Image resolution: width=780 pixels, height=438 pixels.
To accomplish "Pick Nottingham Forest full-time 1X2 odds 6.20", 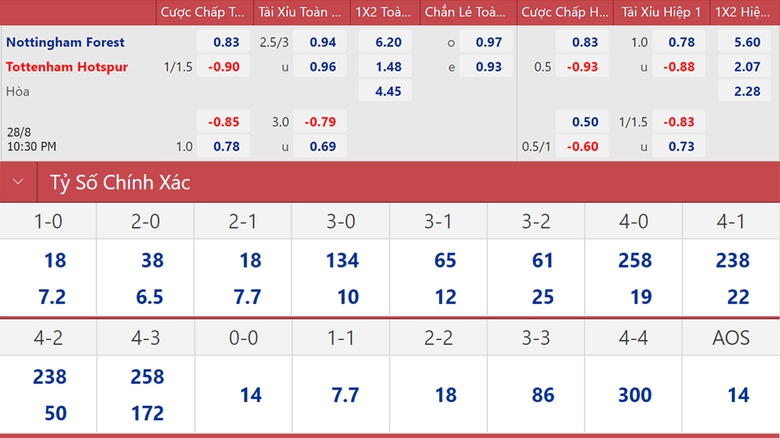I will tap(388, 42).
